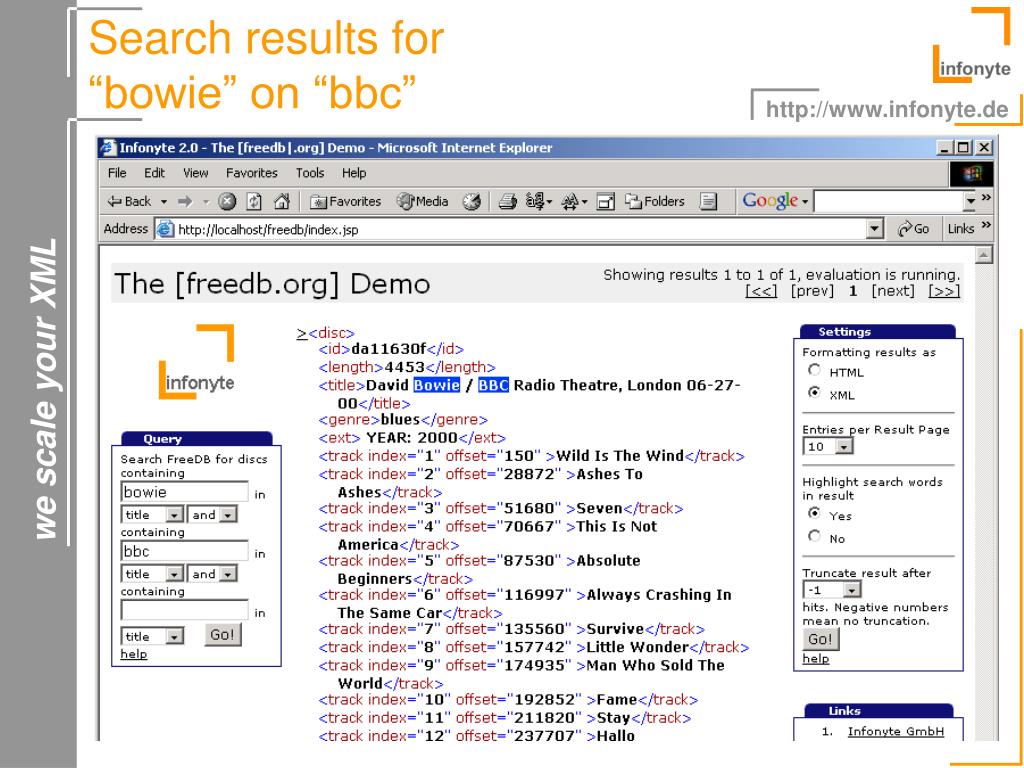1024x768 pixels.
Task: Click the Go arrow beside the Address bar
Action: (x=913, y=229)
